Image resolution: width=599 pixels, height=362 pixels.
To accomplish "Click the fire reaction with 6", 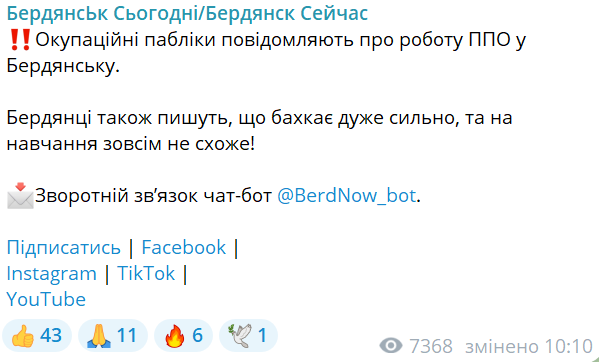I will click(183, 336).
